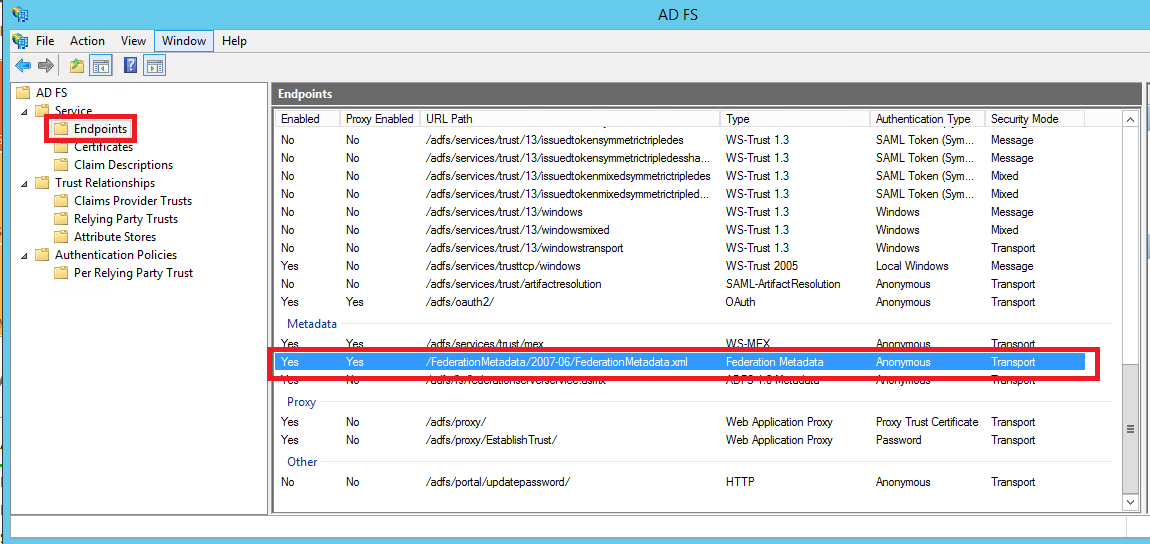1150x544 pixels.
Task: Select the Trust Relationships folder label
Action: 105,183
